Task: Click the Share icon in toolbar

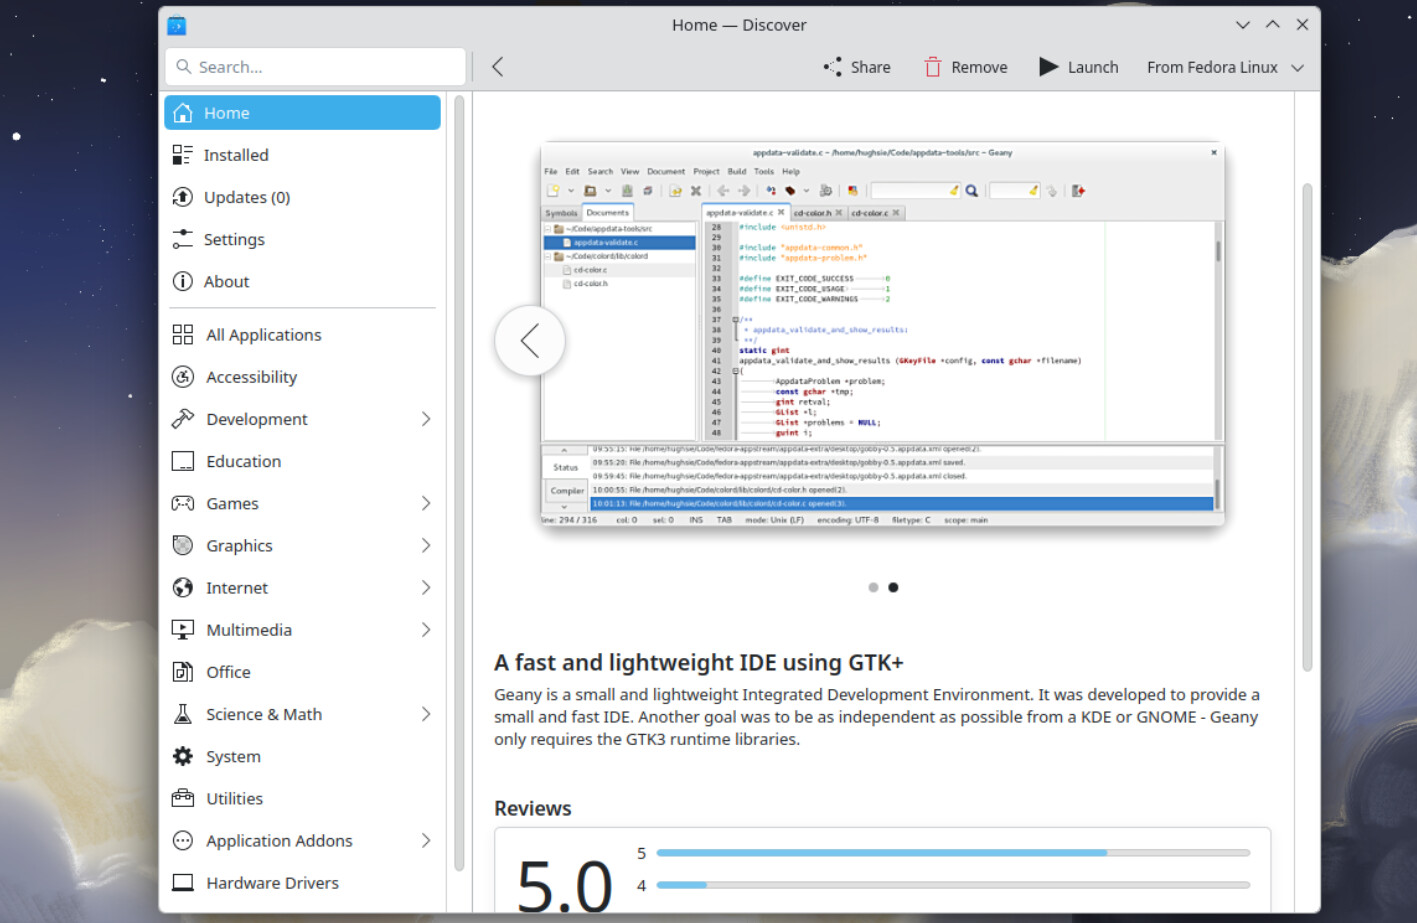Action: click(x=832, y=67)
